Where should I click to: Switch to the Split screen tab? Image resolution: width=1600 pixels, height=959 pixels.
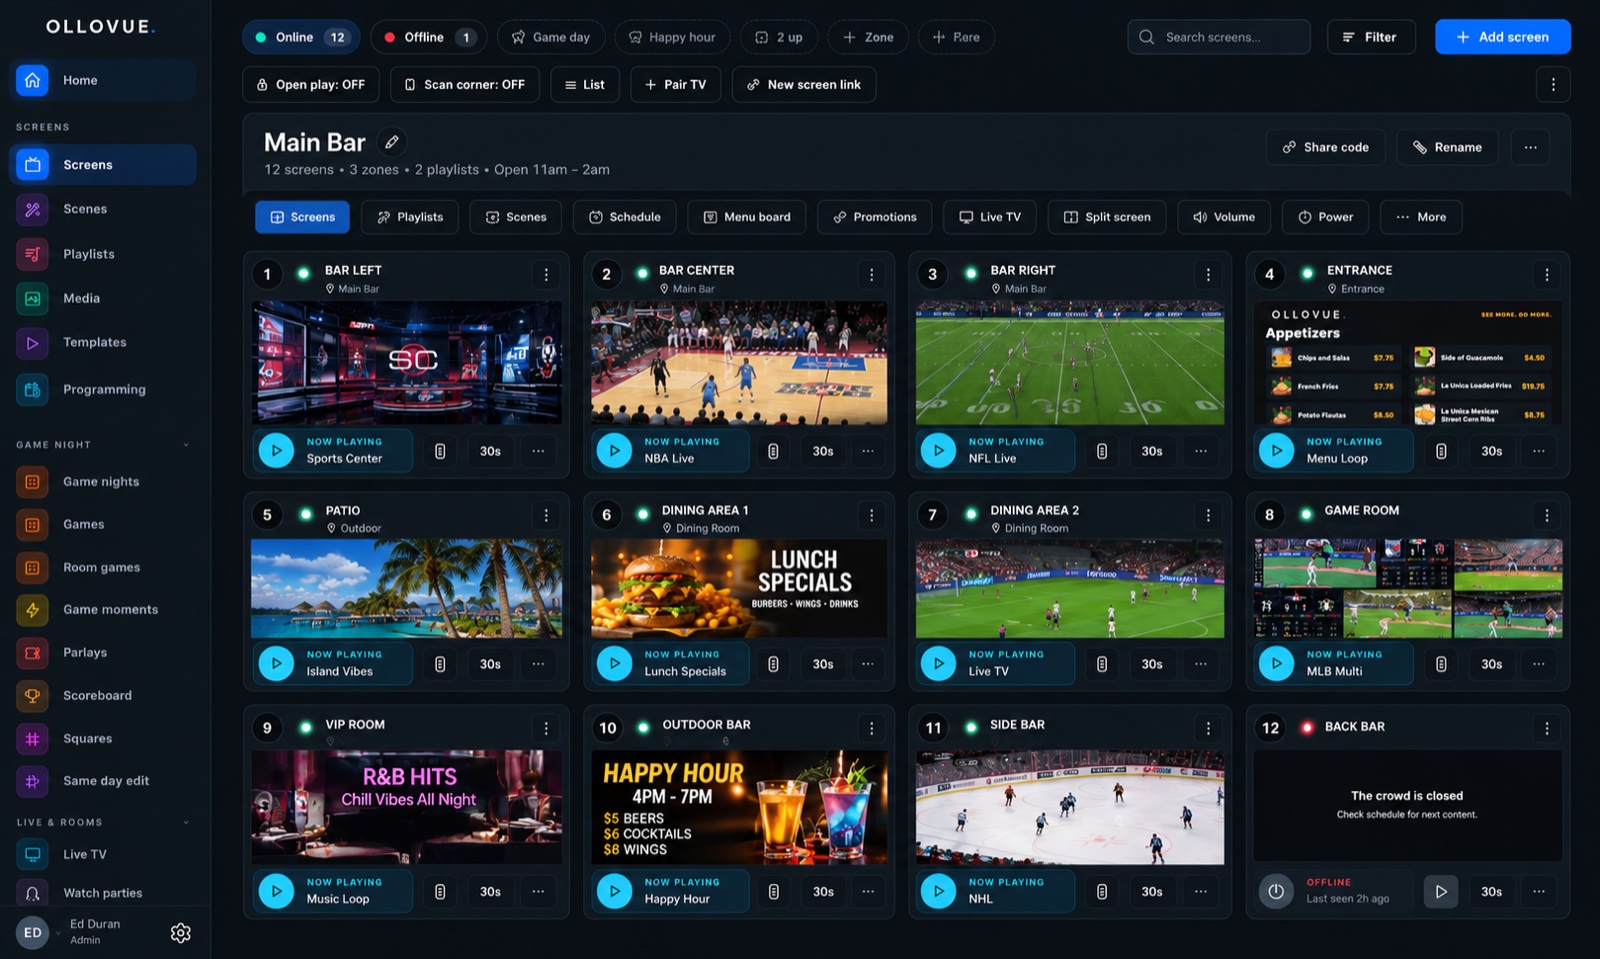tap(1107, 217)
